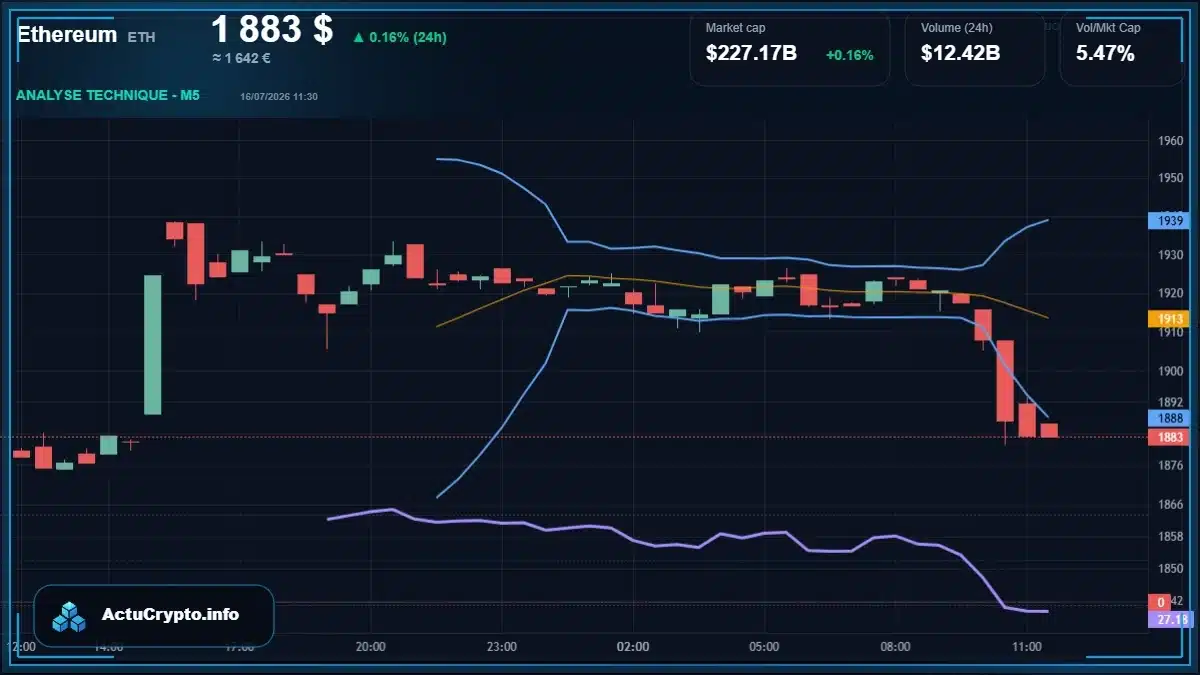The width and height of the screenshot is (1200, 675).
Task: Click the 08:00 time axis label
Action: click(x=896, y=647)
